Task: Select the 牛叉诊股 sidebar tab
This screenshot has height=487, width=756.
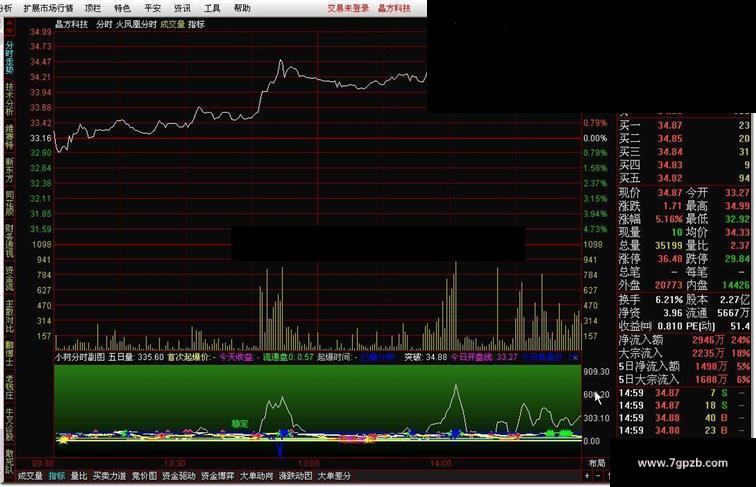Action: pyautogui.click(x=9, y=424)
